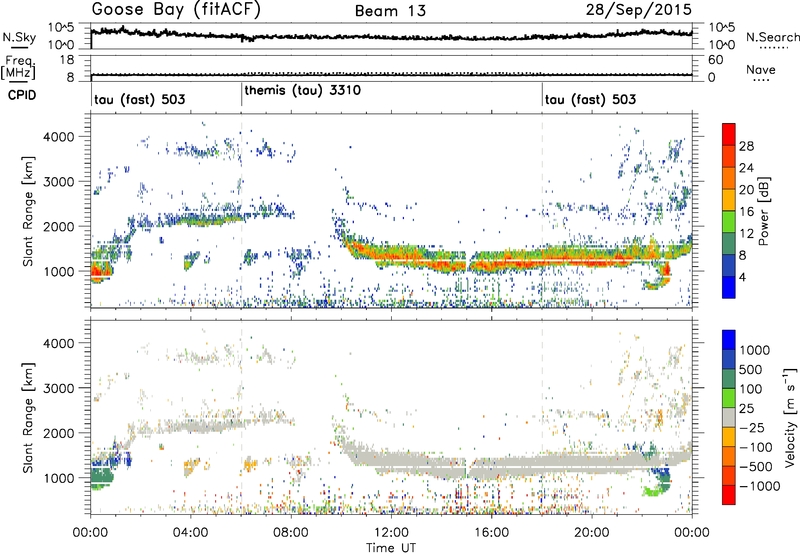This screenshot has height=554, width=800.
Task: Click the red bottom of the Velocity colorbar
Action: pyautogui.click(x=729, y=495)
